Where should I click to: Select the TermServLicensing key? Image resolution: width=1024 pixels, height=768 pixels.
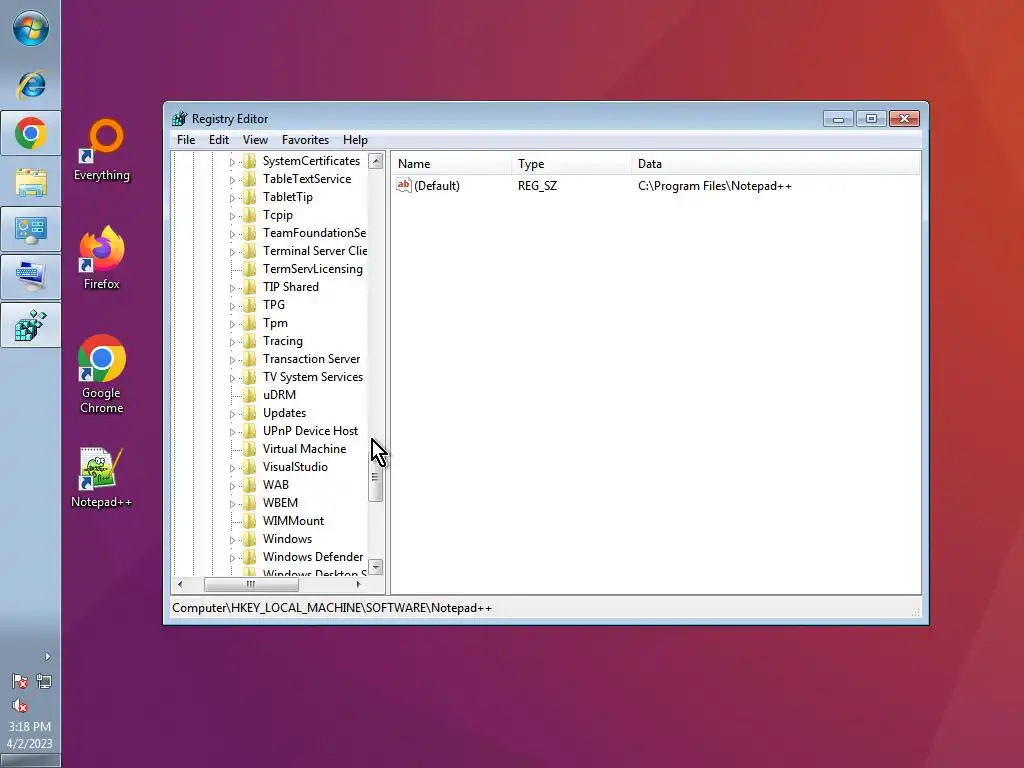(x=312, y=269)
